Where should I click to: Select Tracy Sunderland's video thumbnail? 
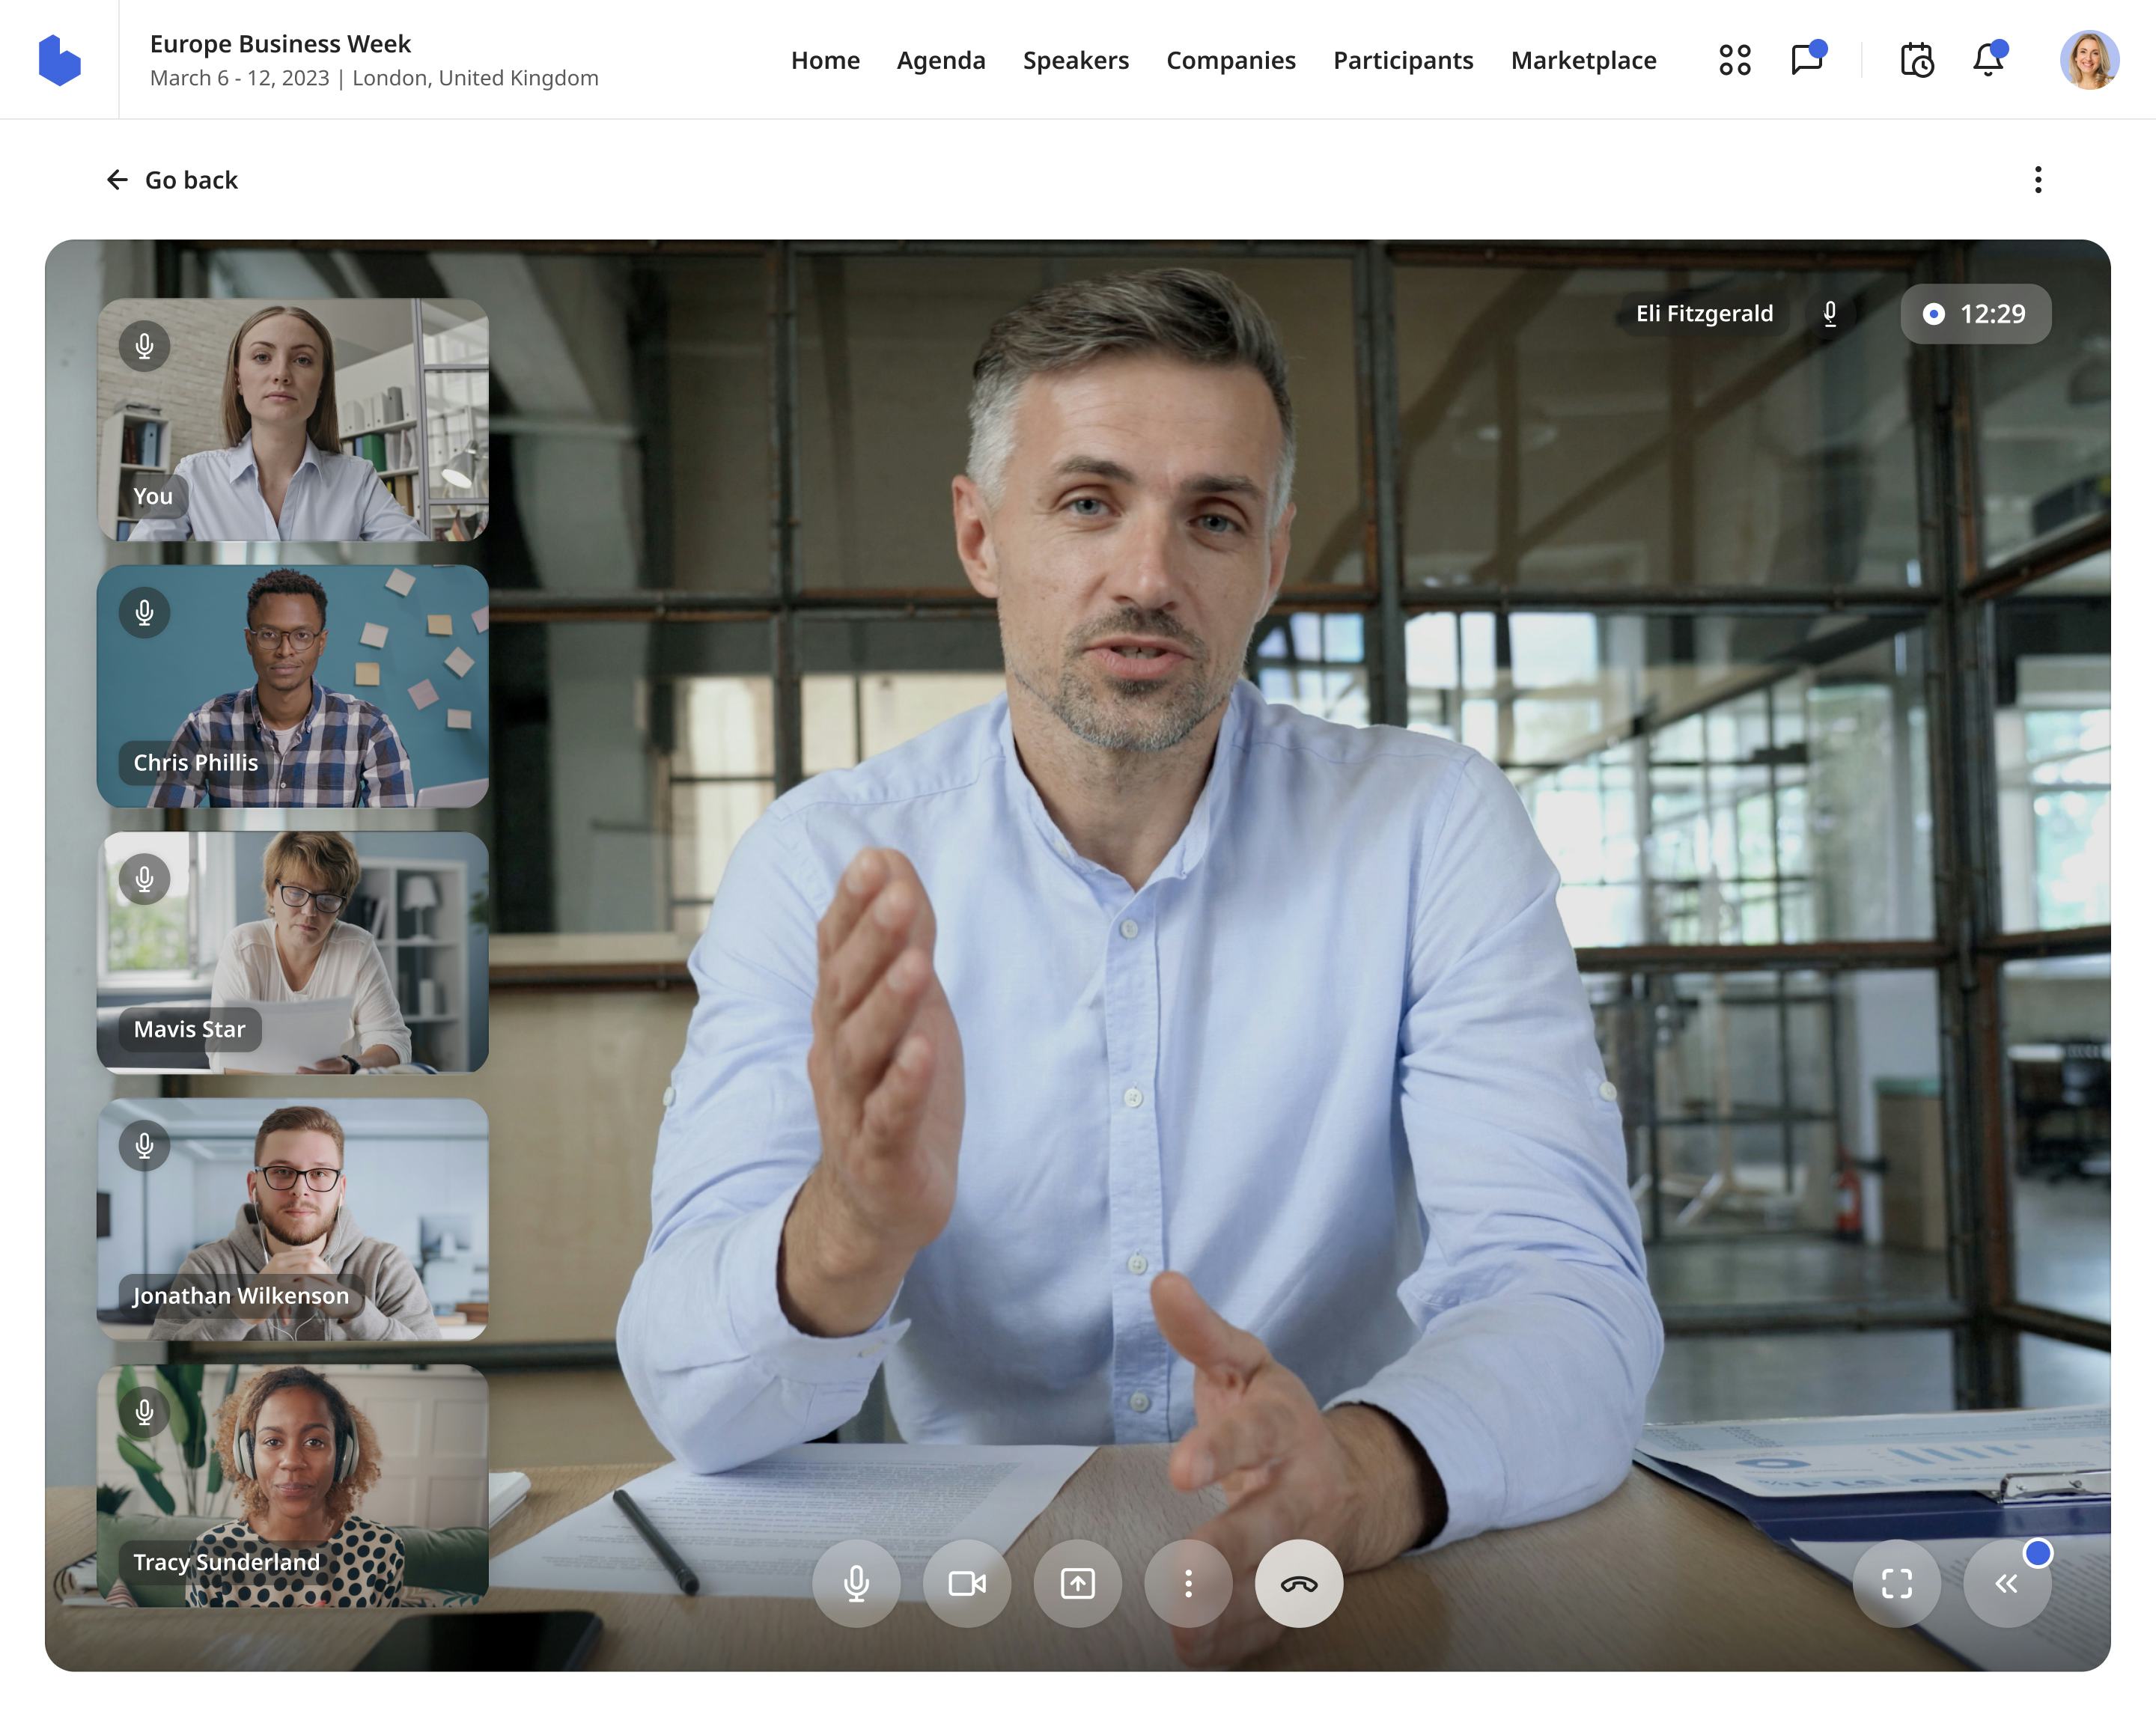[x=292, y=1485]
